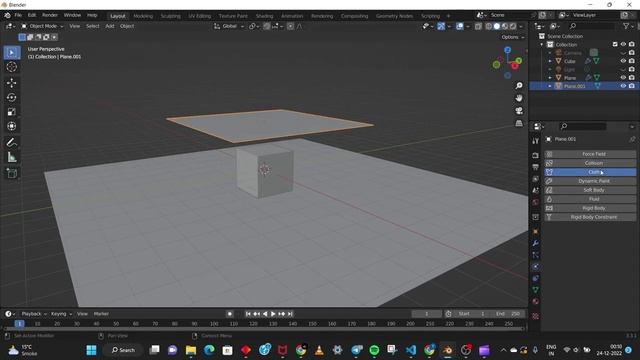Collapse the Collection tree
Viewport: 640px width, 360px height.
tap(542, 44)
